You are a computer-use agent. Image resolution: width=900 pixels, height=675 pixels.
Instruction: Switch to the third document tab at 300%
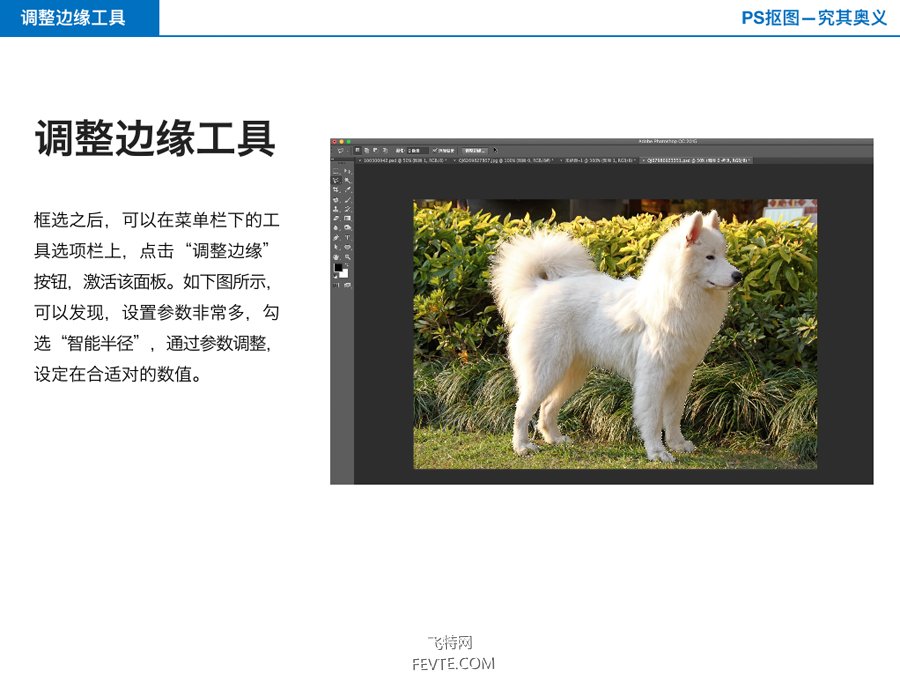pyautogui.click(x=598, y=160)
